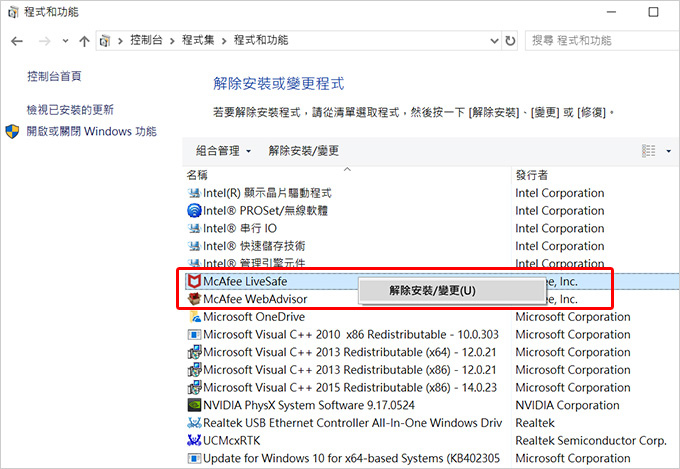Click Update for Windows 10 icon
The height and width of the screenshot is (469, 680).
[x=194, y=458]
